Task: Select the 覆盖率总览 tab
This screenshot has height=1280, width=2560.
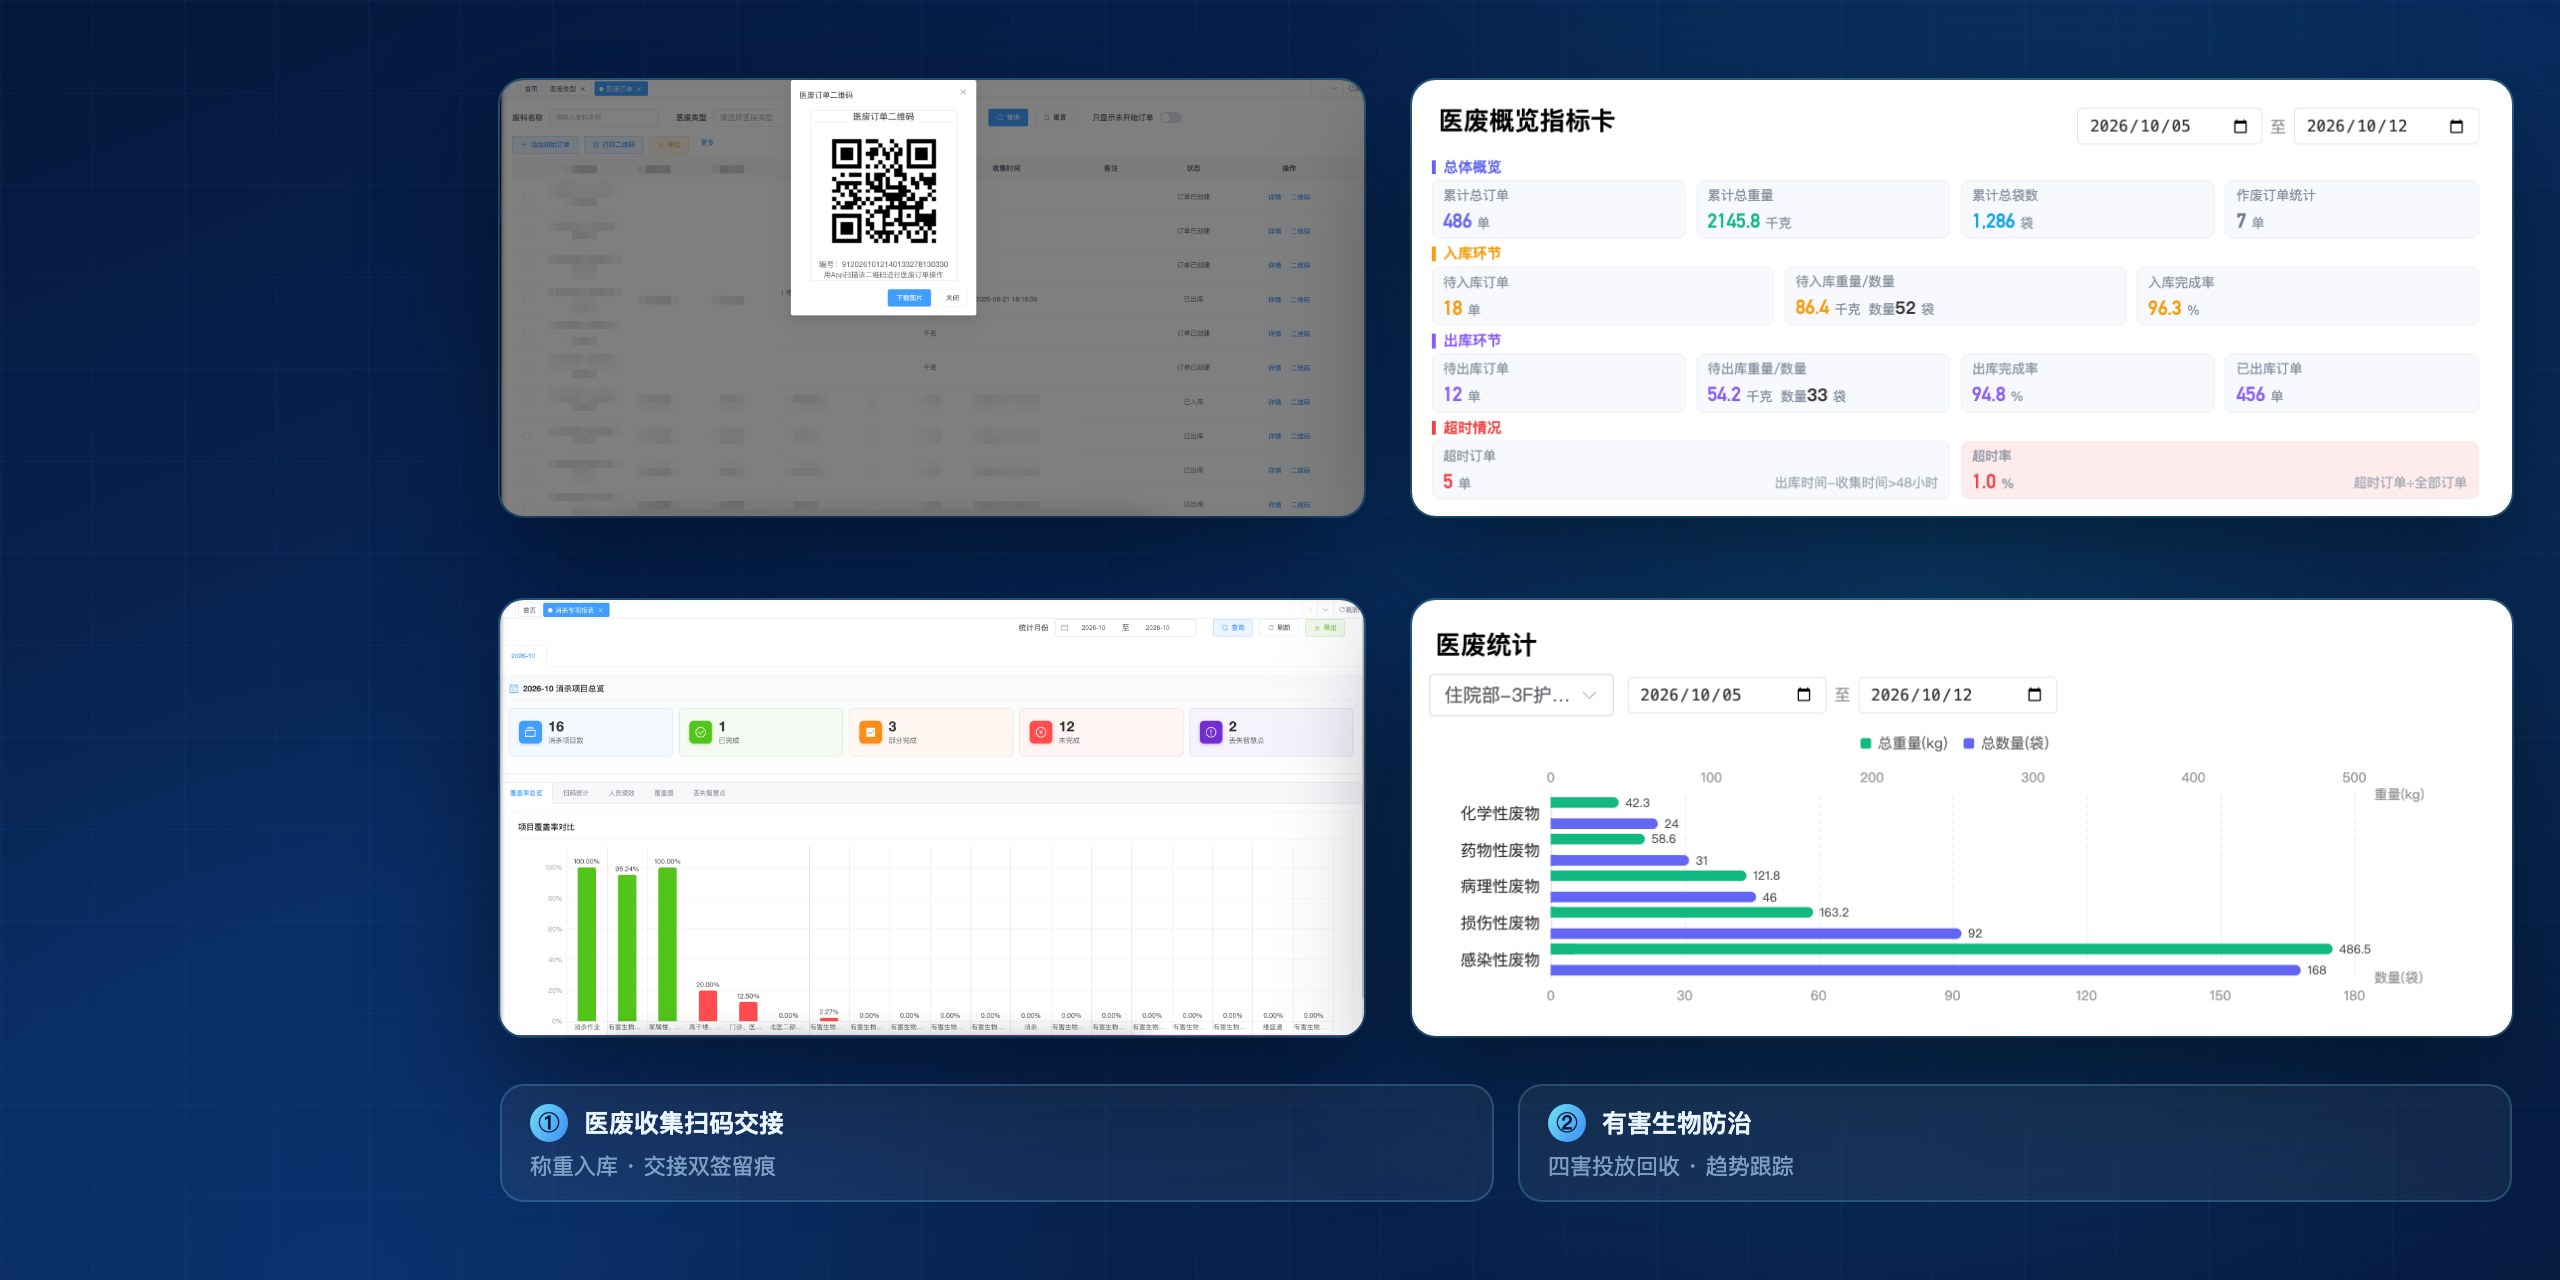Action: [x=526, y=793]
